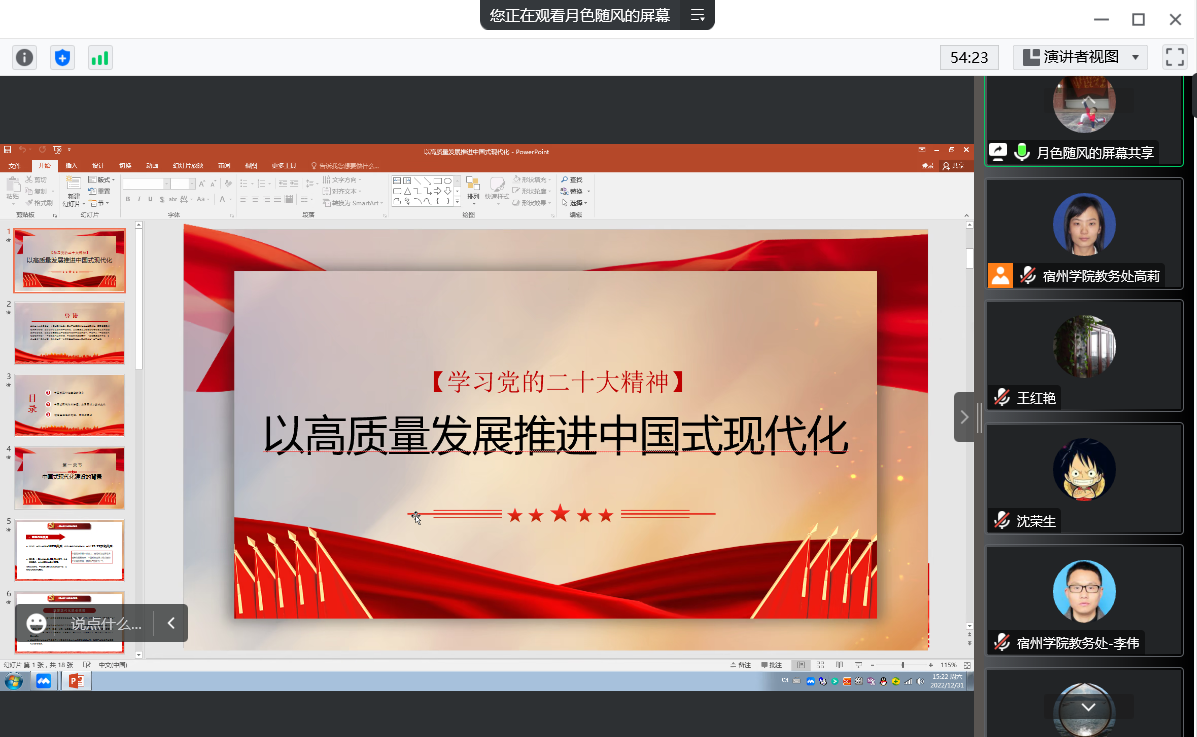Toggle the muted mic icon for 沈荣生
The height and width of the screenshot is (737, 1197).
coord(1001,520)
